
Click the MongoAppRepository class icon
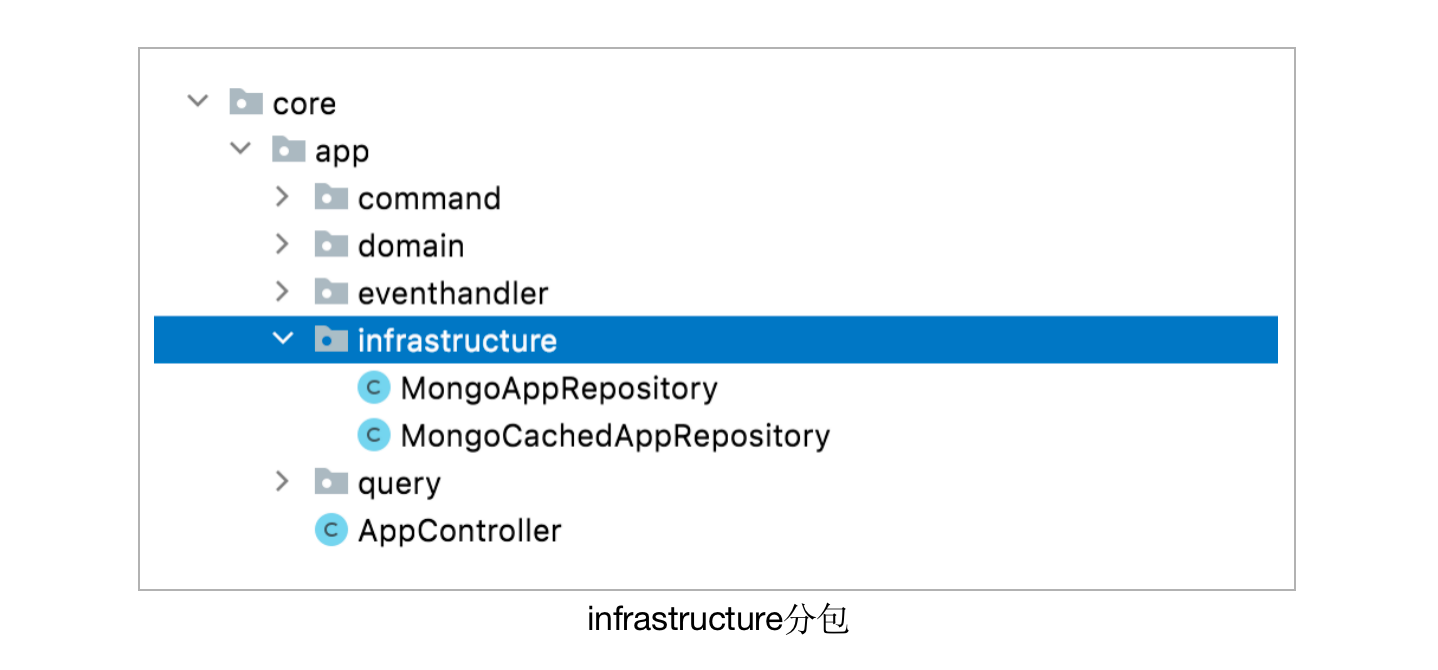click(374, 388)
